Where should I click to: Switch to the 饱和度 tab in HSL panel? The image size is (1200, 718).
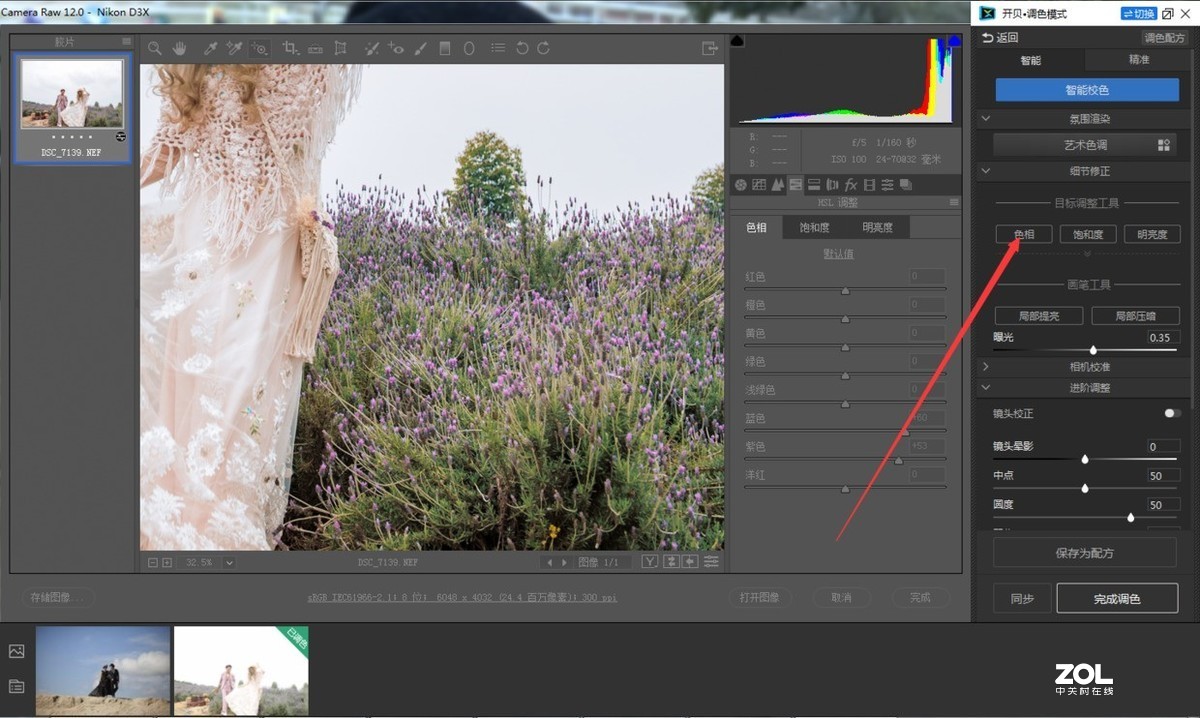pyautogui.click(x=814, y=228)
